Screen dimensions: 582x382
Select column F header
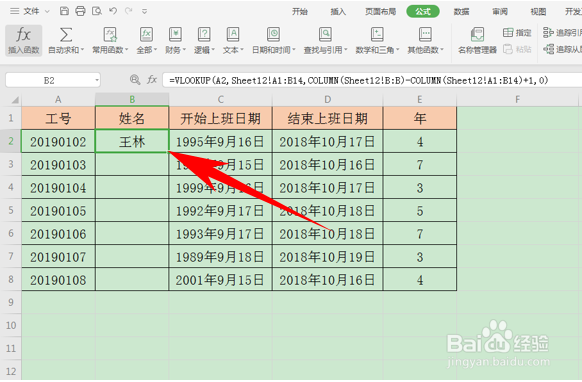pos(517,99)
